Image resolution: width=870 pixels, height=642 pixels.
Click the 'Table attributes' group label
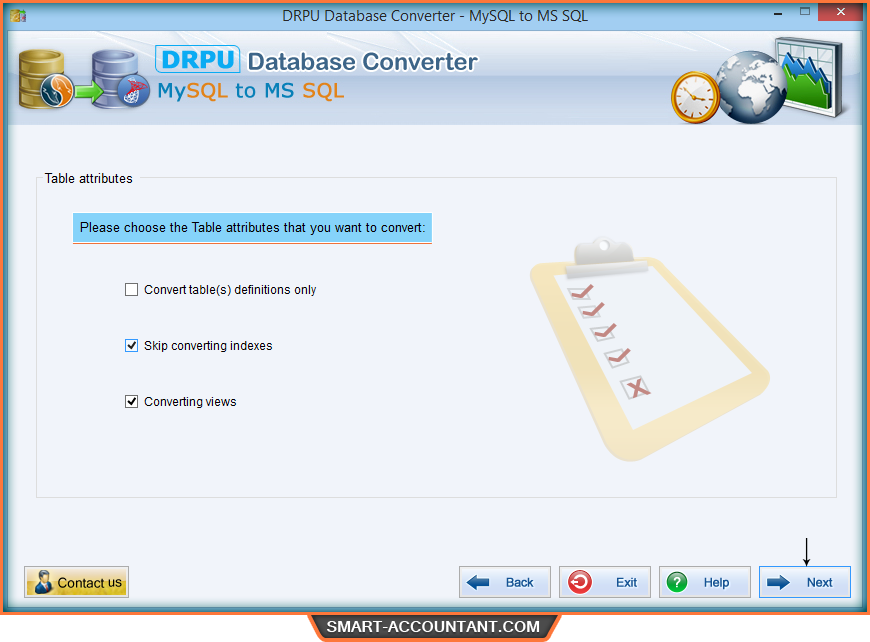point(89,179)
